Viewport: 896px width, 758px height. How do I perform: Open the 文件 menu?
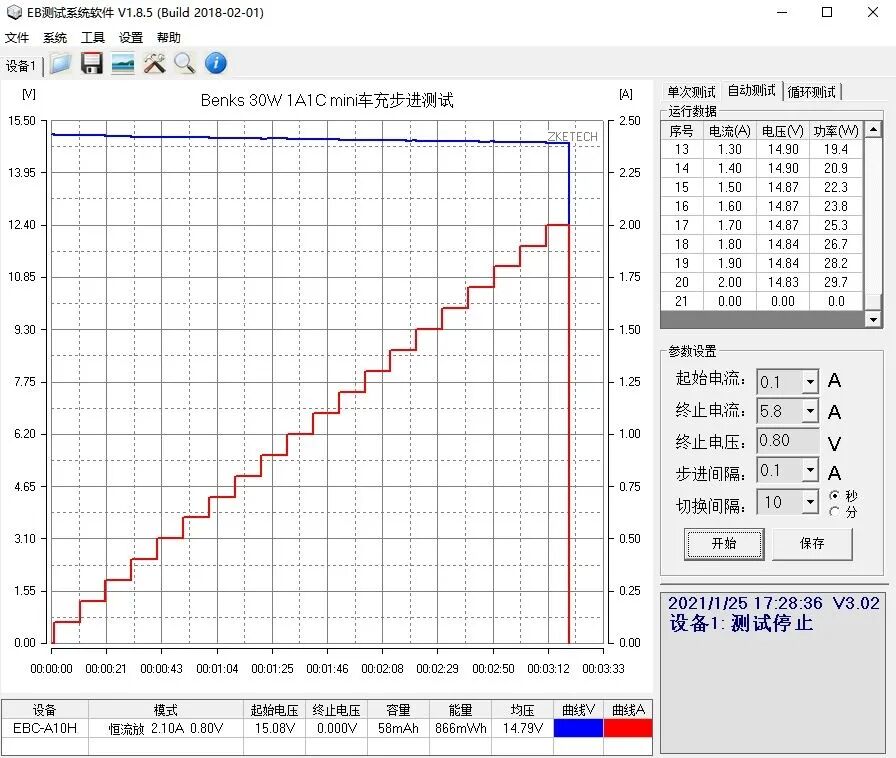tap(17, 38)
